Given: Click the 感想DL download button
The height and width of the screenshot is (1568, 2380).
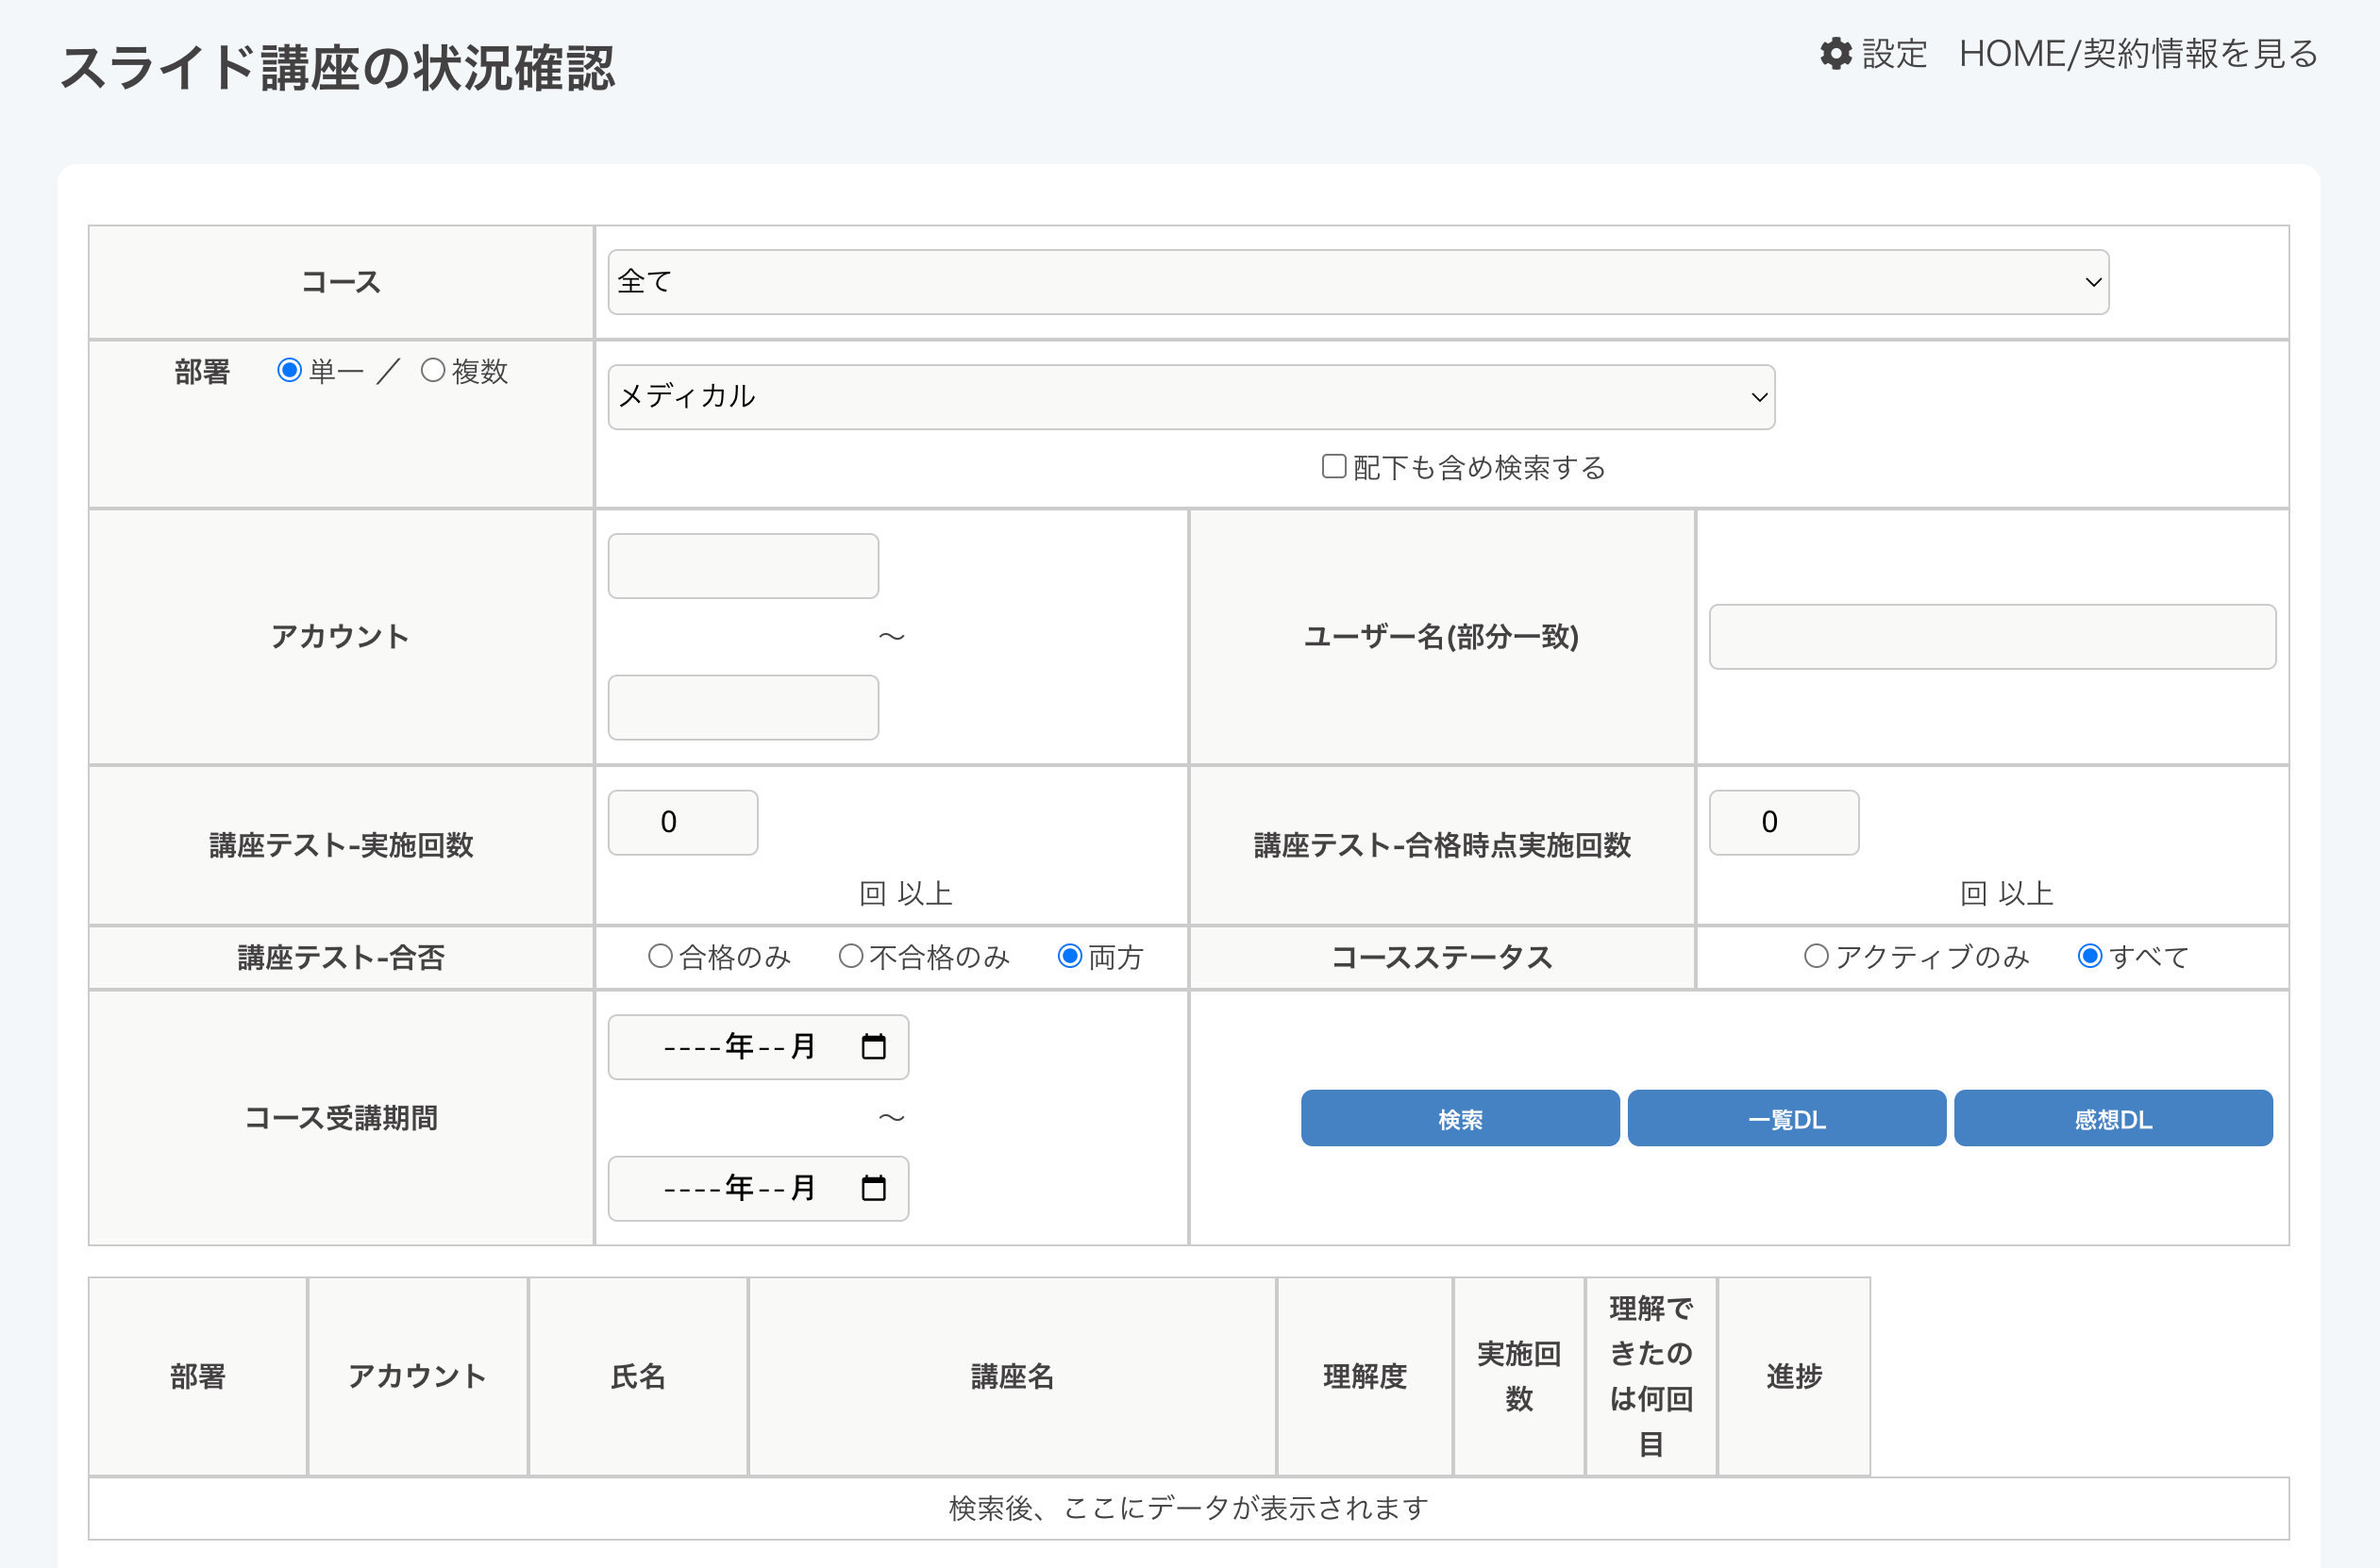Looking at the screenshot, I should (x=2113, y=1118).
